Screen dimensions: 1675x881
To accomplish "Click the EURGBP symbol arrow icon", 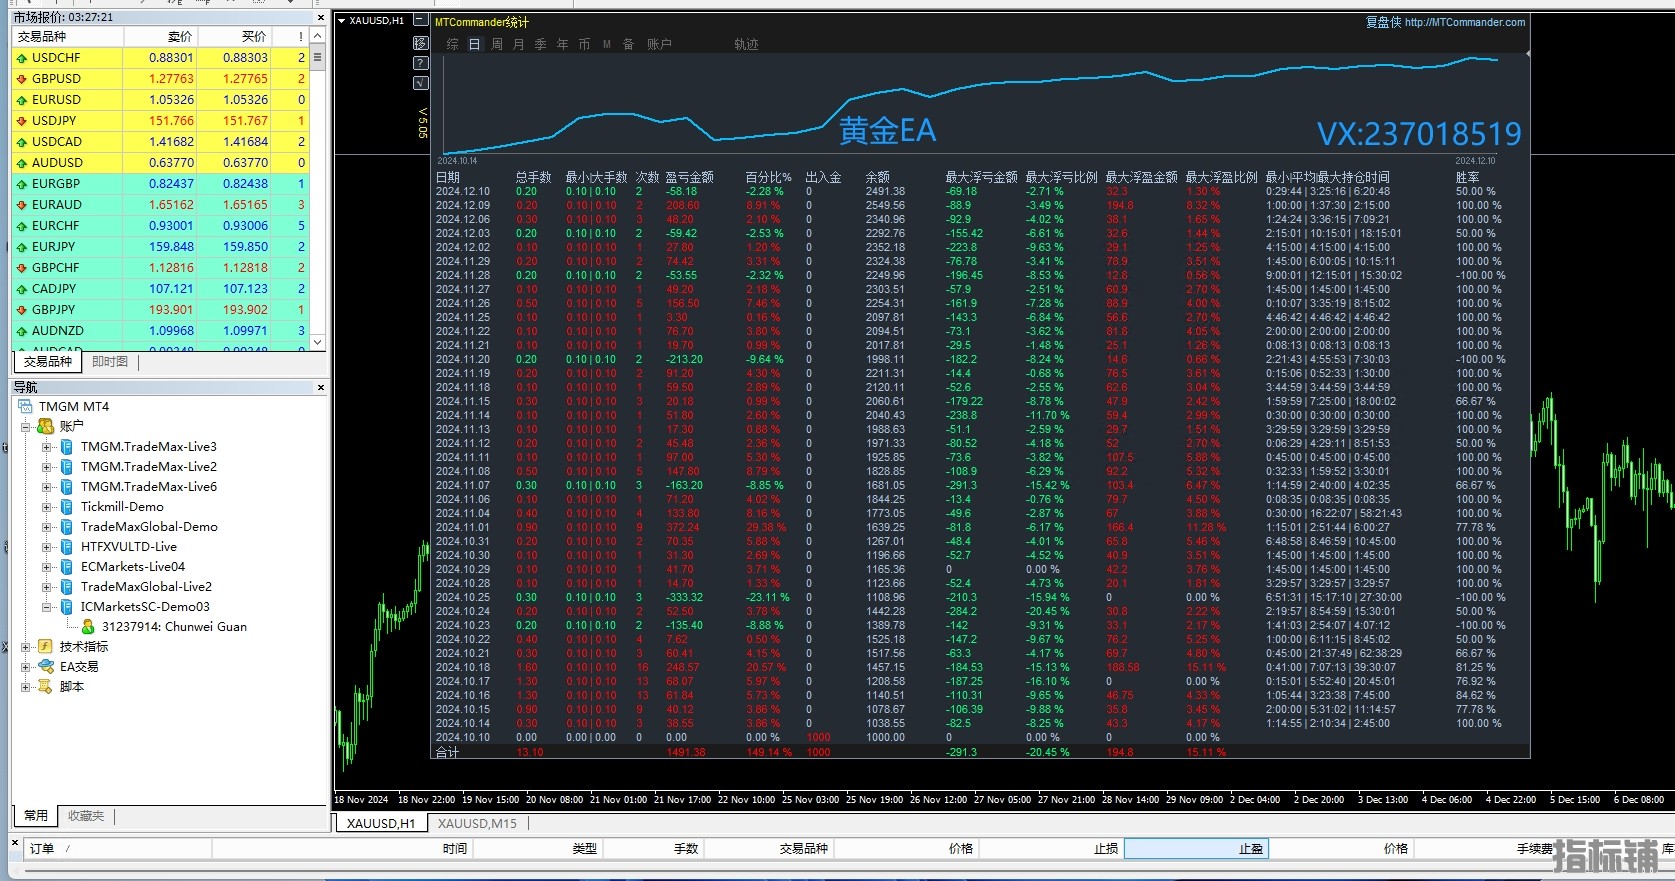I will 22,184.
